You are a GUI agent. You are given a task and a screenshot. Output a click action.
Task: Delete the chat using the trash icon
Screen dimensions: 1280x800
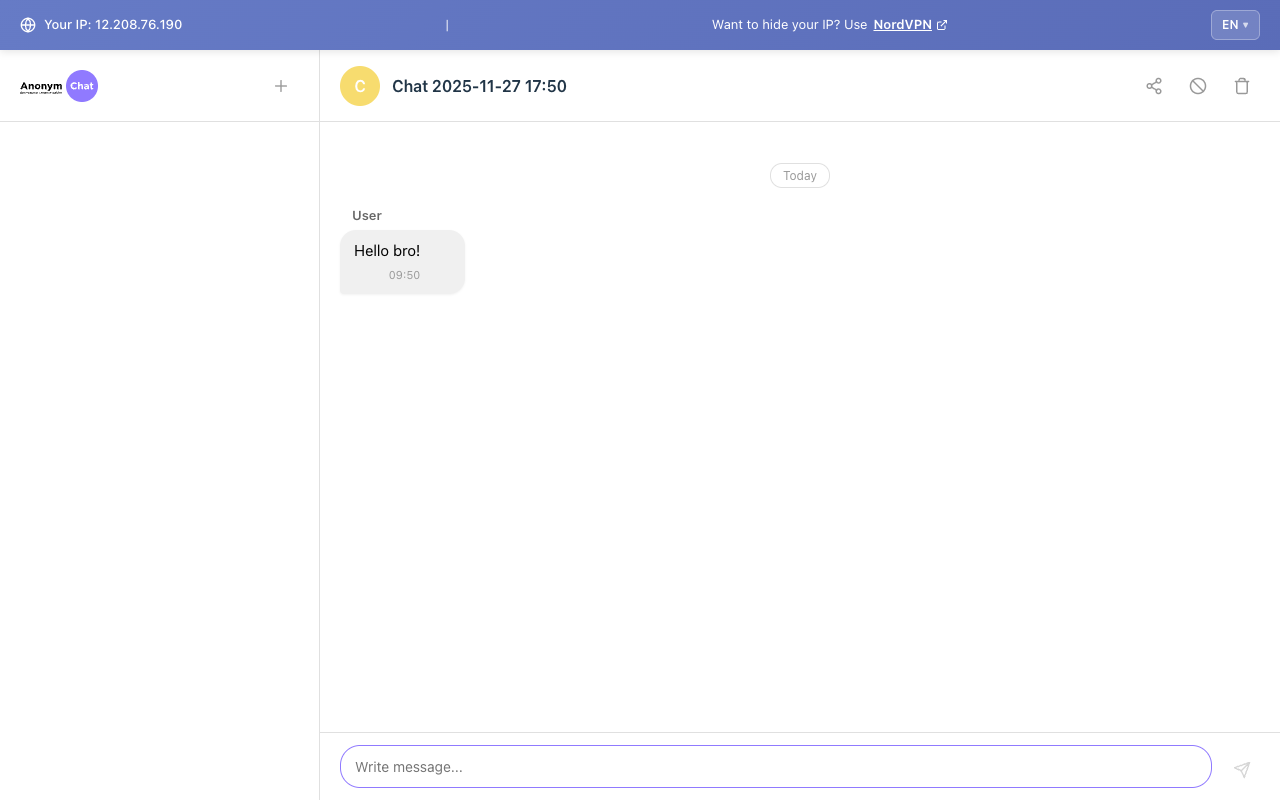tap(1242, 86)
